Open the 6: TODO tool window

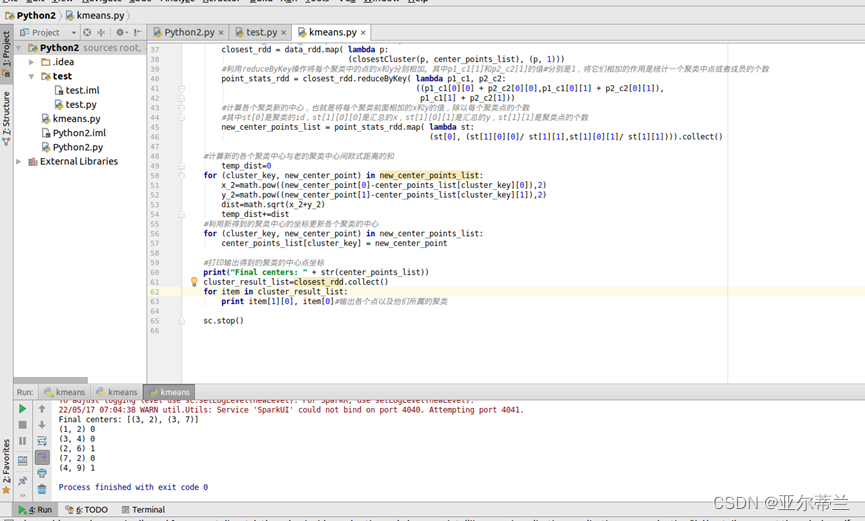tap(86, 510)
